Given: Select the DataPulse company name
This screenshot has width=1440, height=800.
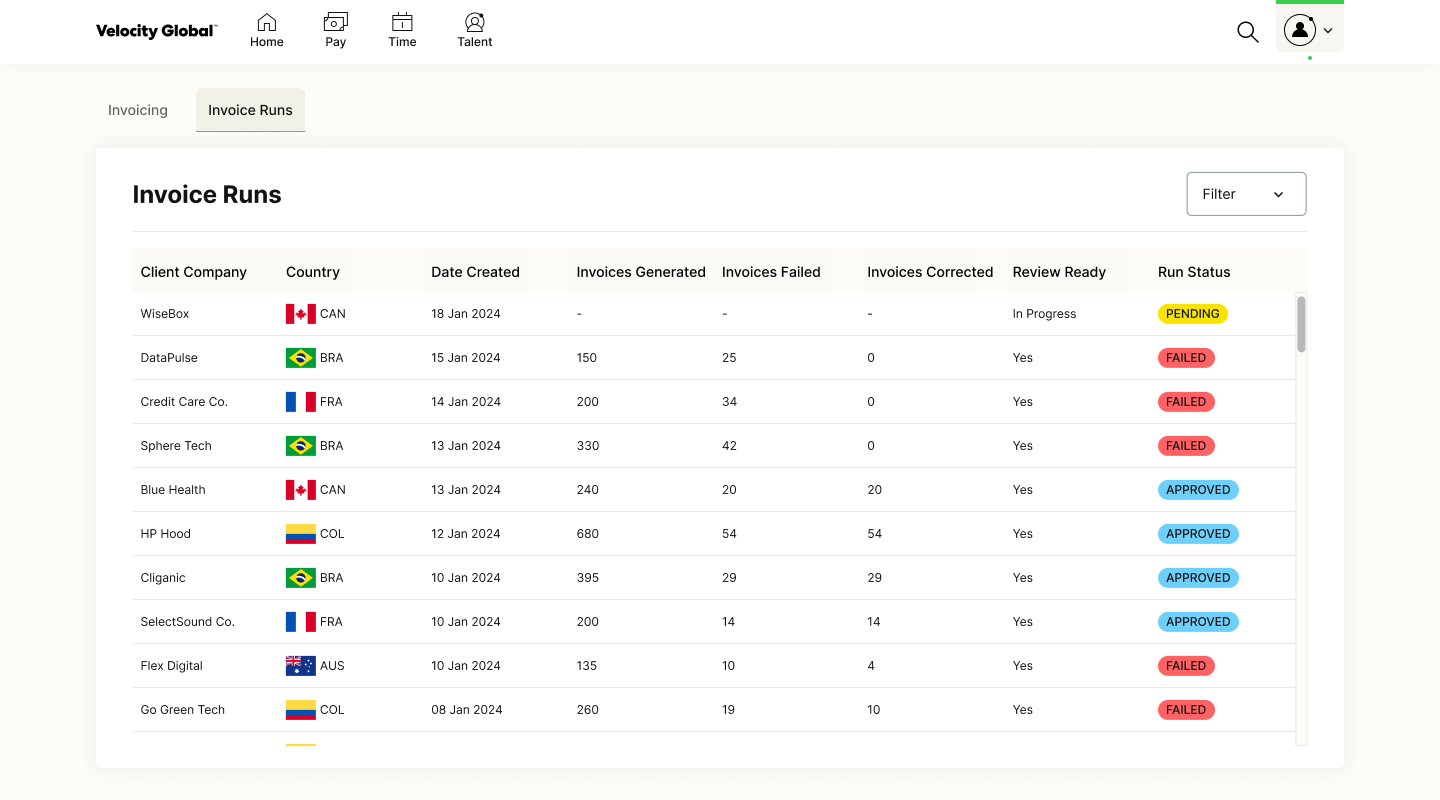Looking at the screenshot, I should pos(169,358).
